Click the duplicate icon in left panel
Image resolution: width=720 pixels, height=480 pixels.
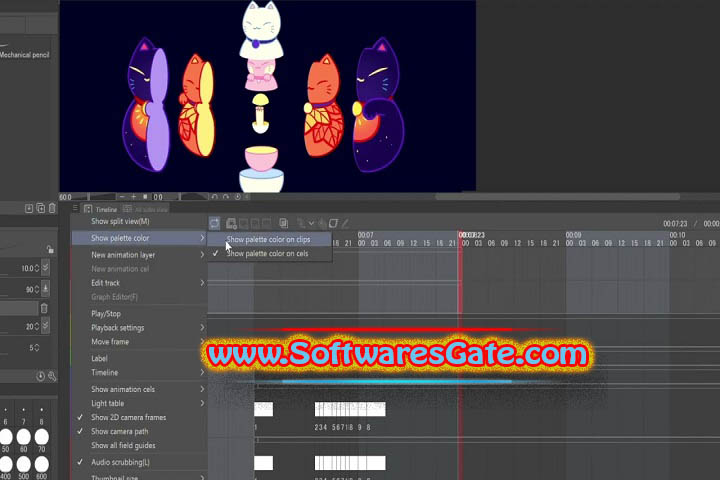[x=40, y=209]
